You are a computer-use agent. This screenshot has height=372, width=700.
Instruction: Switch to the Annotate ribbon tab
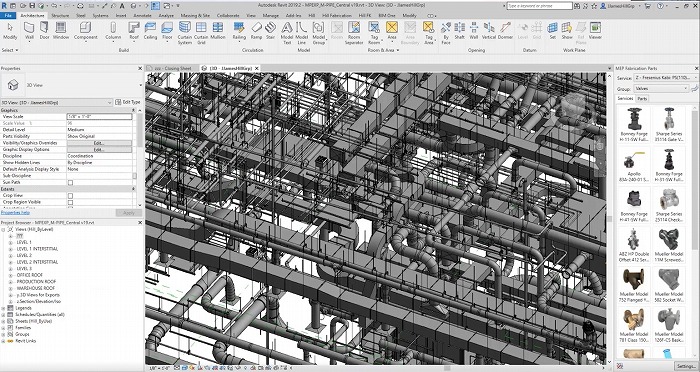(x=143, y=15)
